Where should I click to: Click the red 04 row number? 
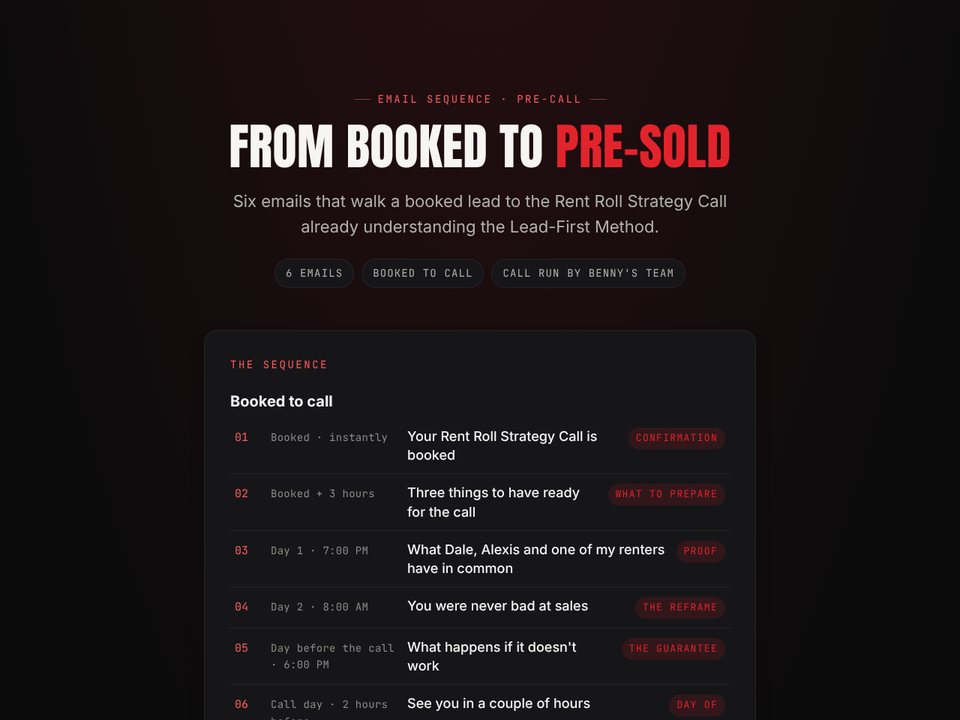[241, 607]
